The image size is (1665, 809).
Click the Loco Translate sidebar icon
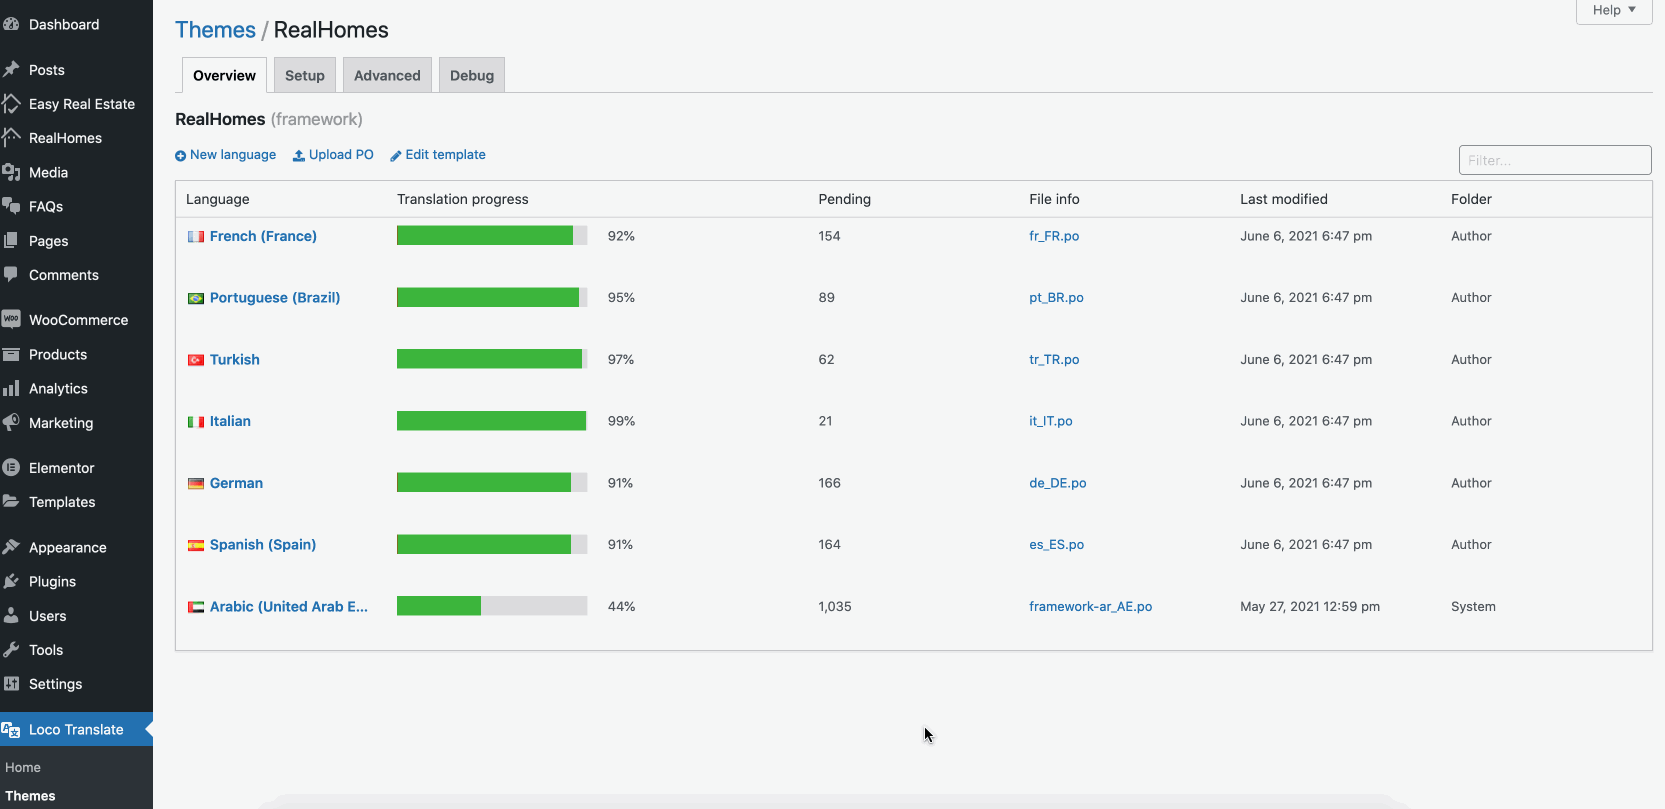11,730
